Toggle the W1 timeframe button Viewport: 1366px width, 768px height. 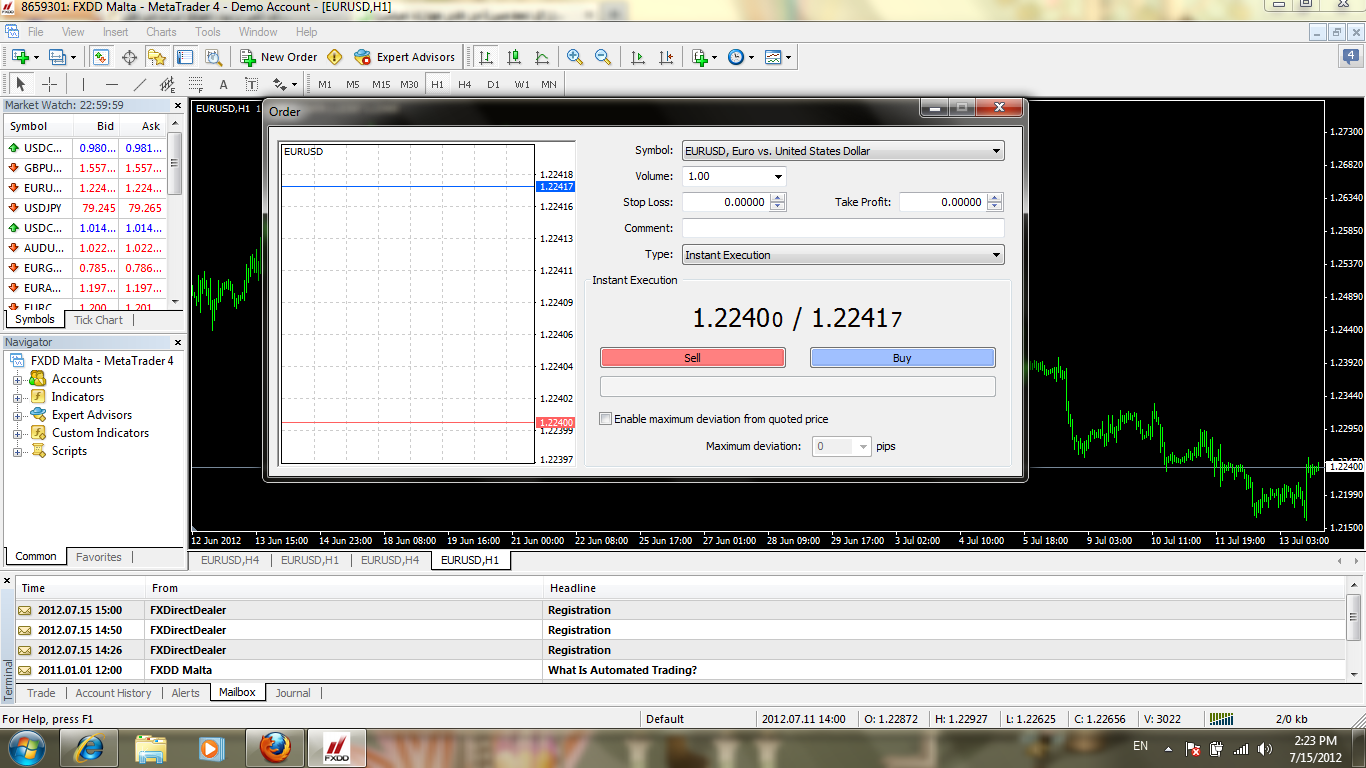[x=522, y=84]
